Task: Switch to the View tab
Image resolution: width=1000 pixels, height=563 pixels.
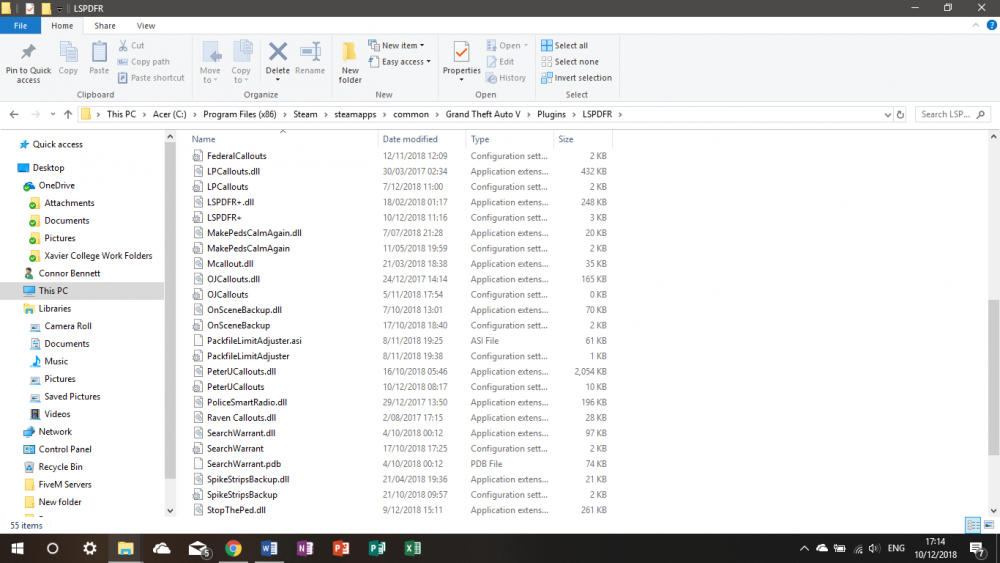Action: (x=145, y=26)
